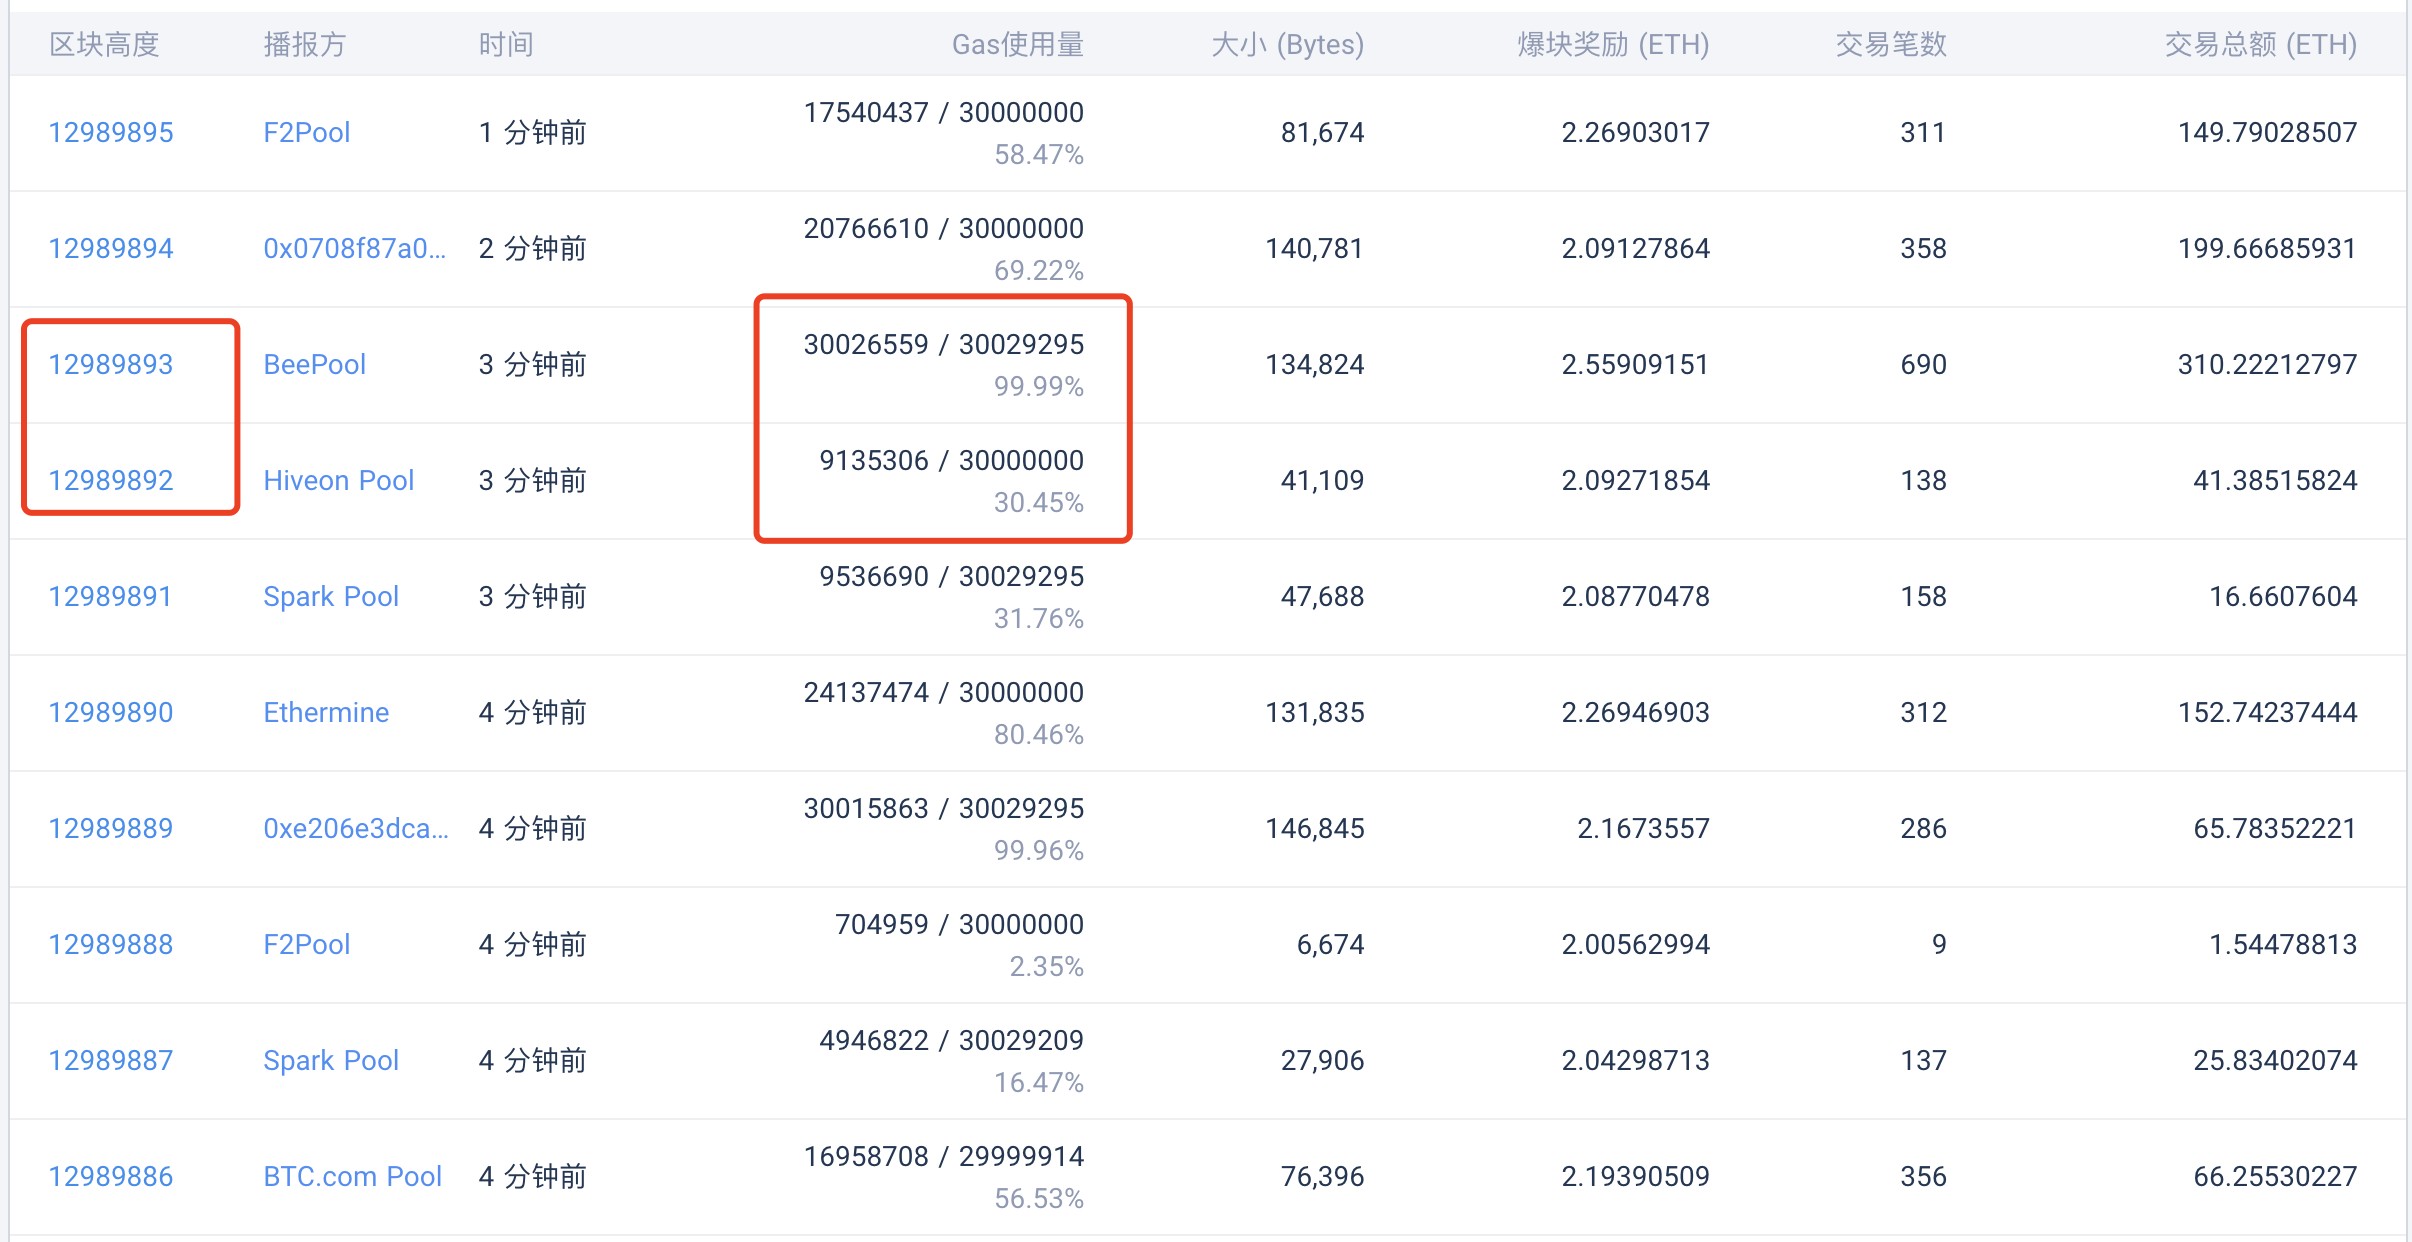Select block size 6,674
The image size is (2412, 1242).
1331,944
